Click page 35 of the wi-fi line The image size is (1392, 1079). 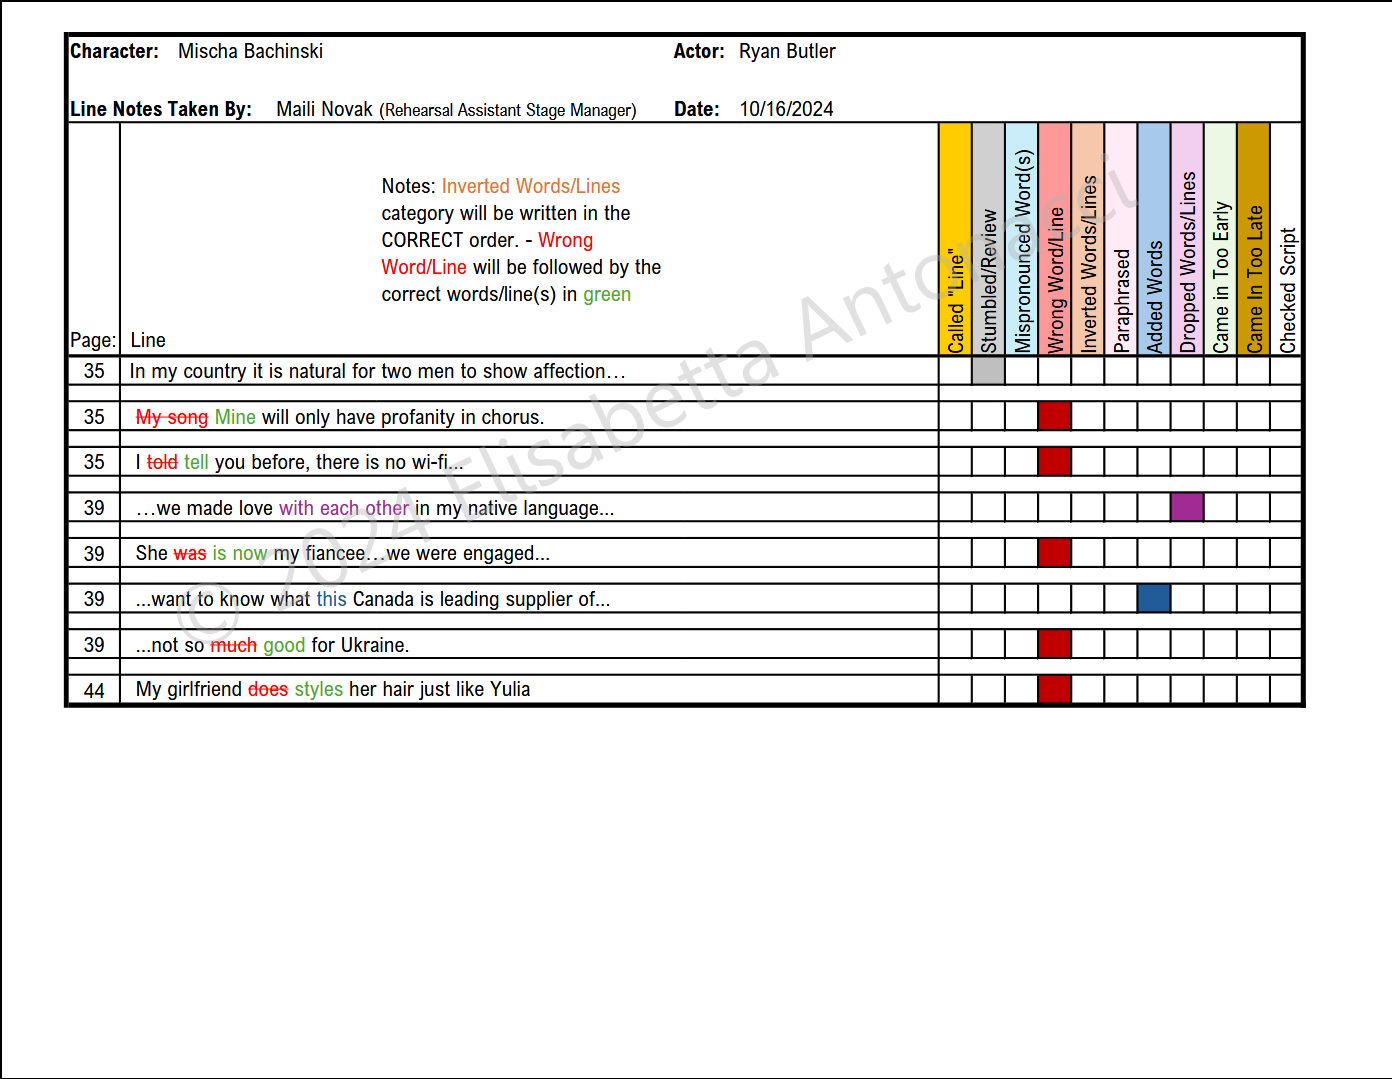click(94, 462)
